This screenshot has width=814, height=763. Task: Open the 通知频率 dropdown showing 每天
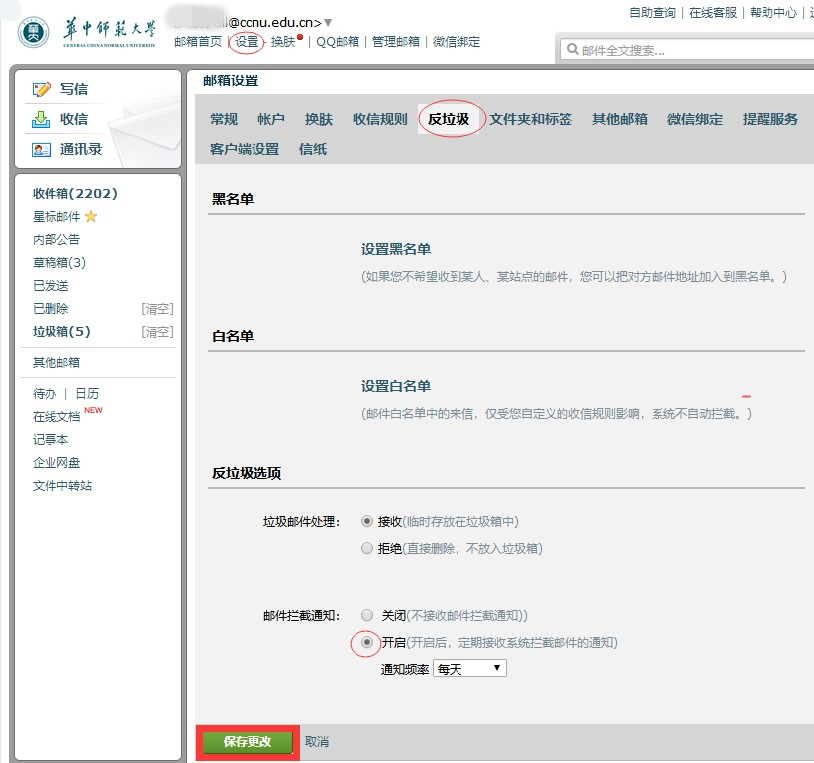(x=469, y=668)
